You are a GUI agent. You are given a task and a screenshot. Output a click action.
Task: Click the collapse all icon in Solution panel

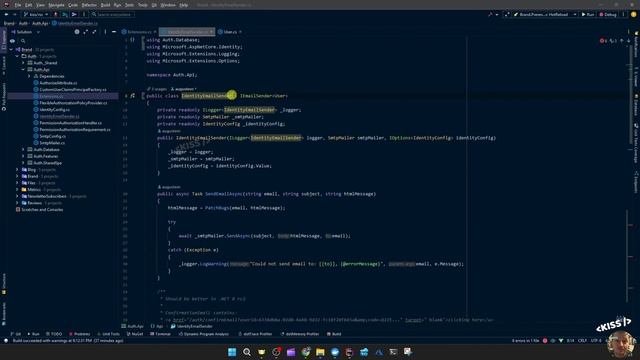(94, 32)
